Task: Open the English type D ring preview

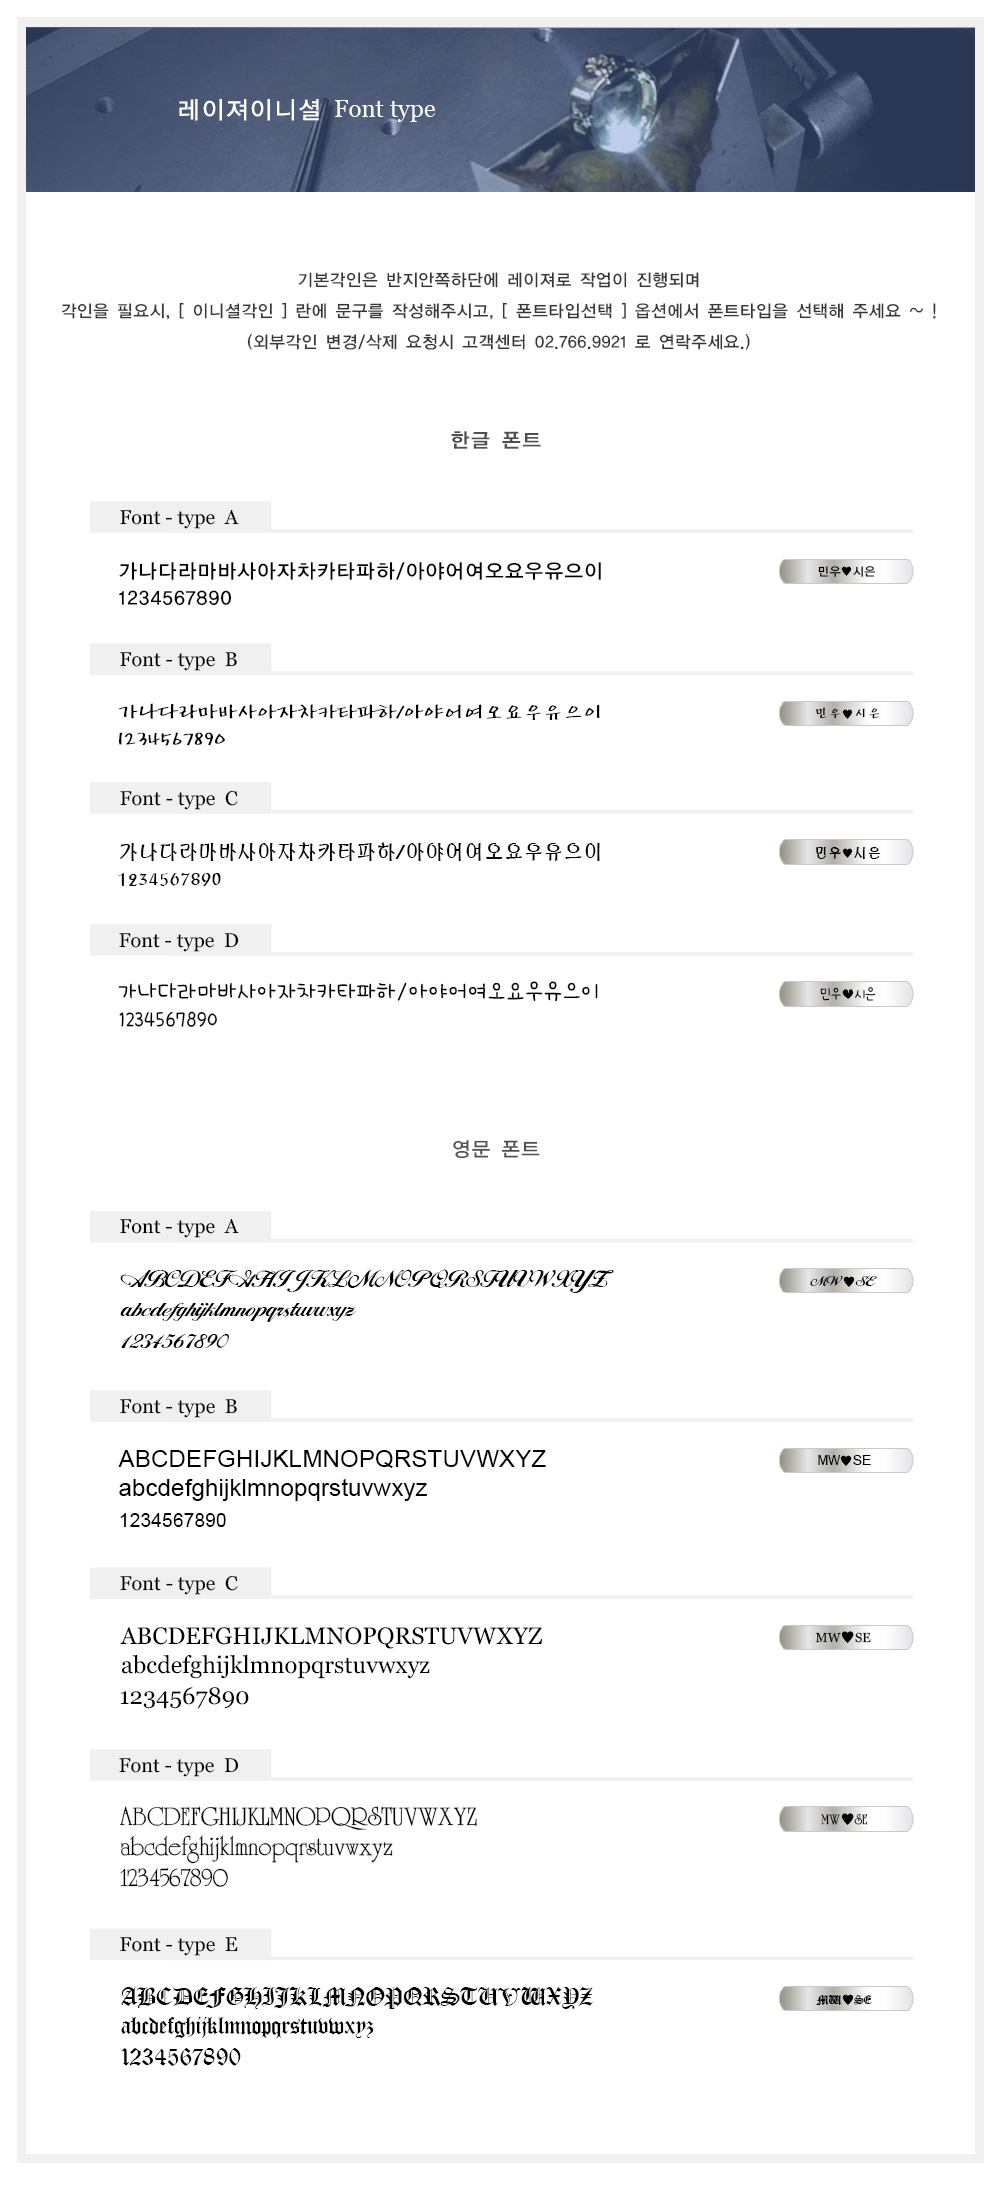Action: tap(845, 1819)
